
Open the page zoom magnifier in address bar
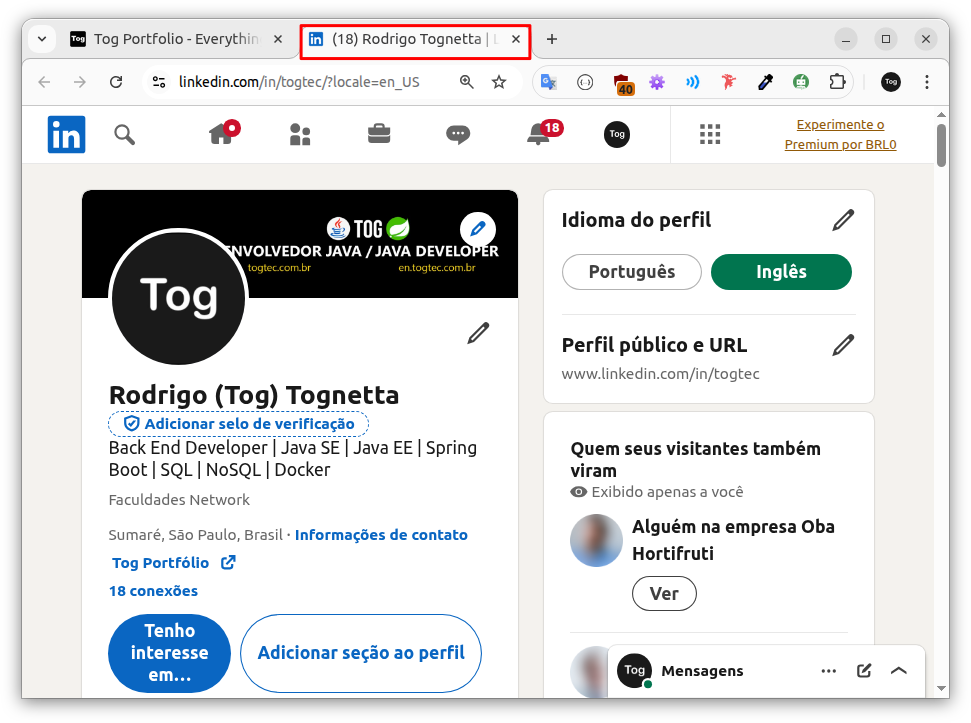click(466, 82)
